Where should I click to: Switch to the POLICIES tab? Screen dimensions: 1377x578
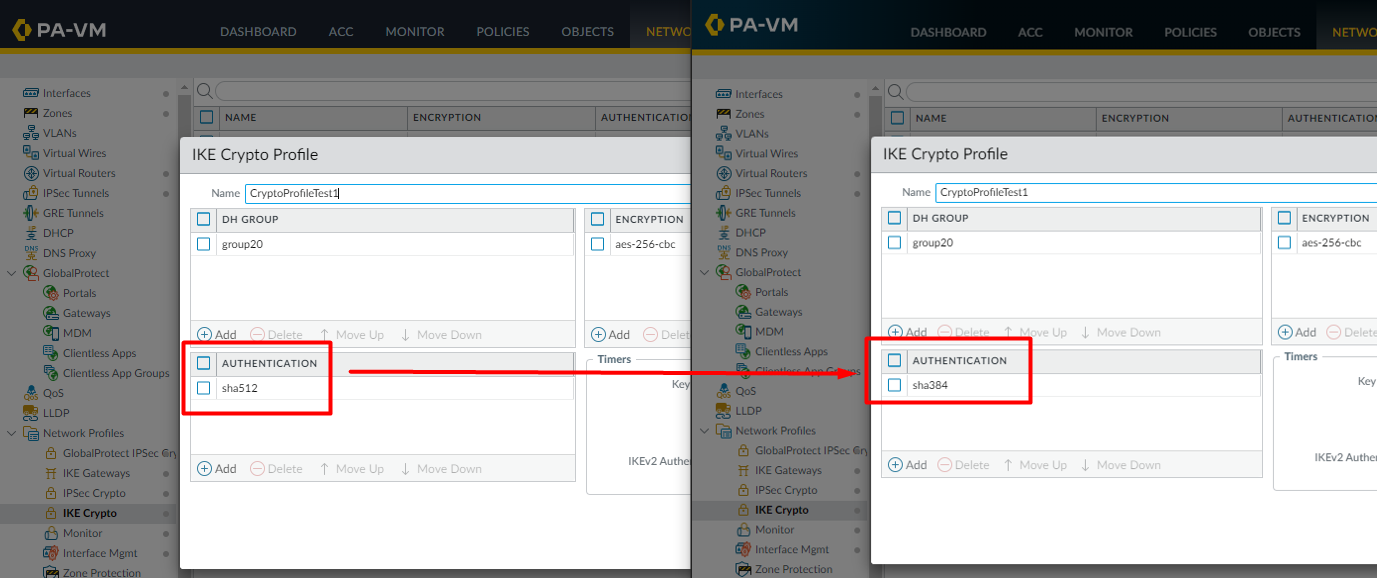[502, 31]
